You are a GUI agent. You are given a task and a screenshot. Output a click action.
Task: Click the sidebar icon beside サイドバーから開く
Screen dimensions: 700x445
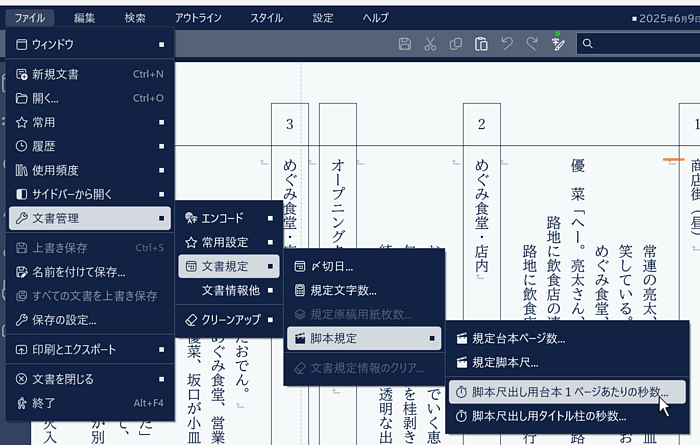click(x=21, y=194)
